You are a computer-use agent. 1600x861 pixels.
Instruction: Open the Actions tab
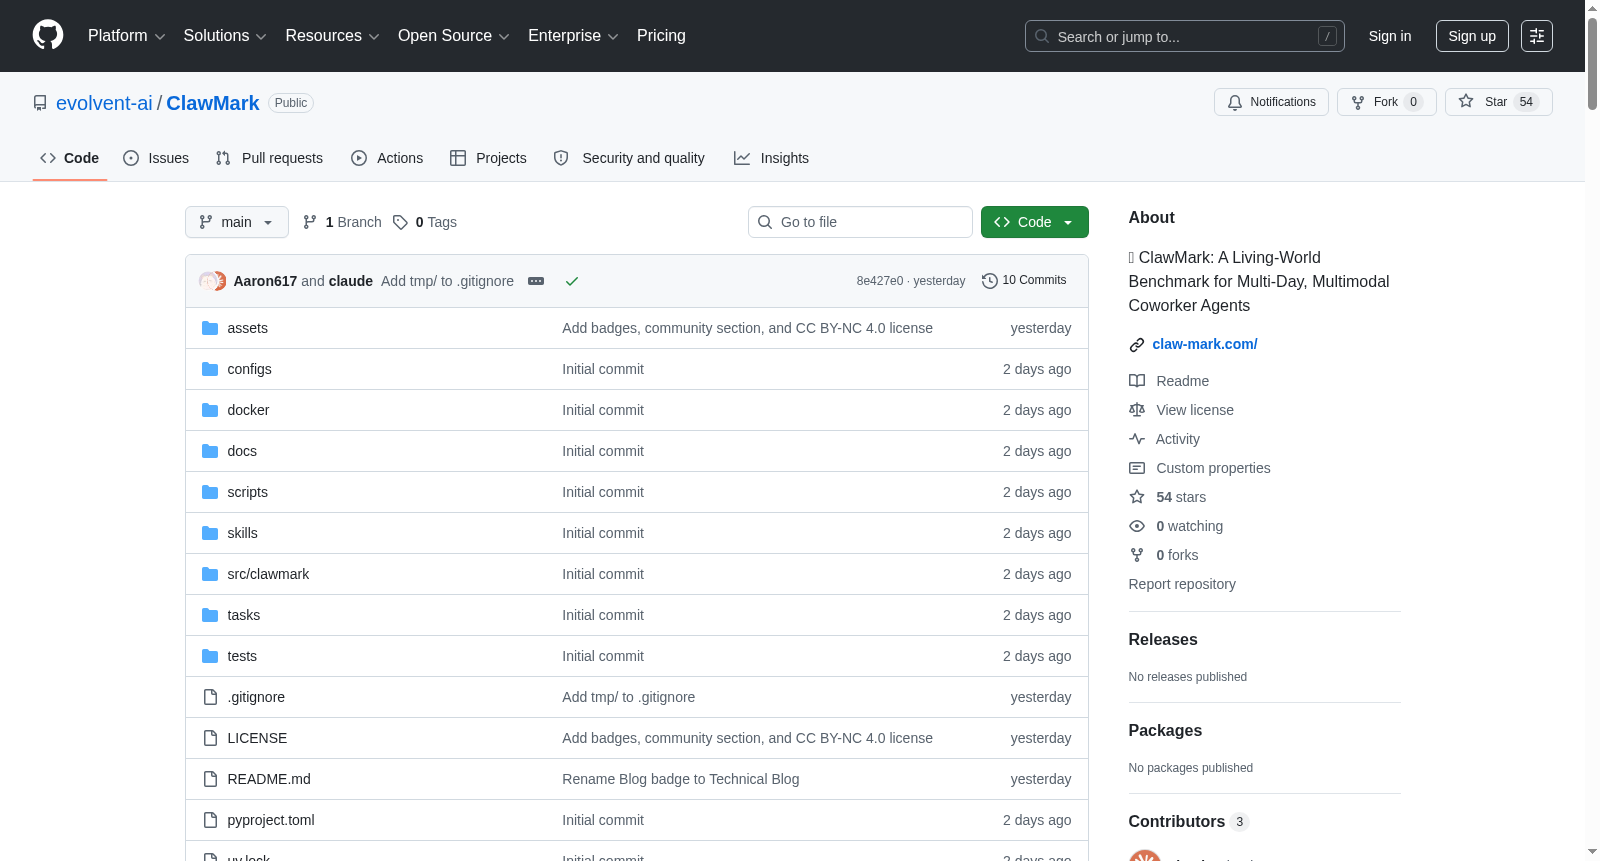(387, 158)
